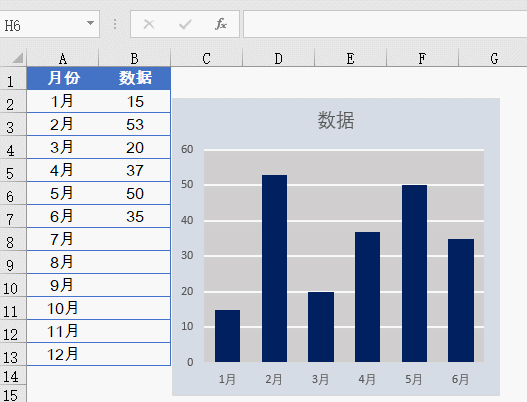527x402 pixels.
Task: Select the 2月 bar in the chart
Action: point(274,268)
